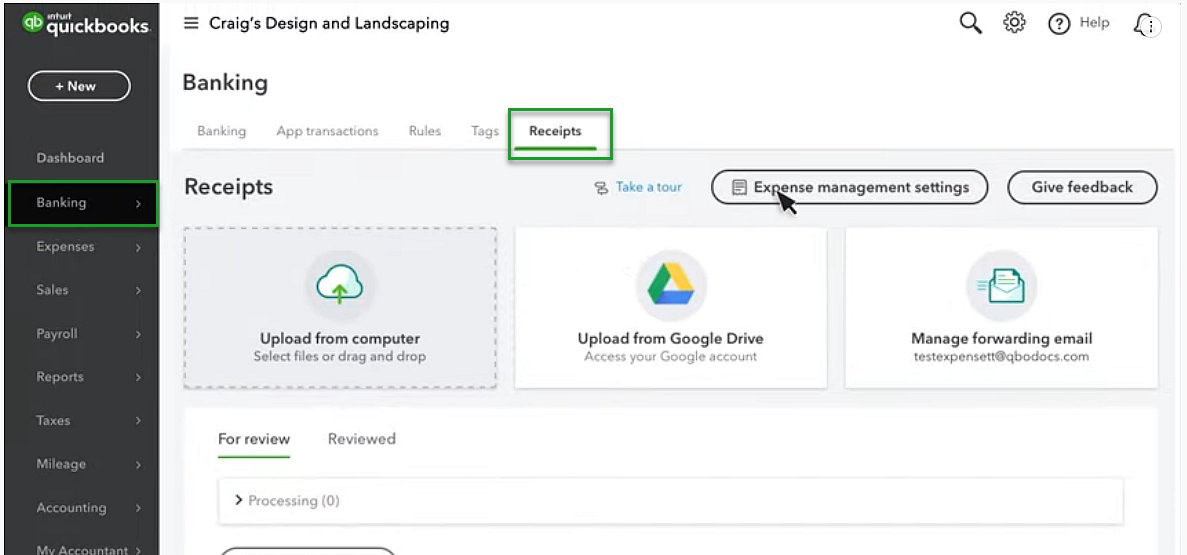1187x555 pixels.
Task: Click the testexpensett@qbodocs.com email address
Action: (1001, 356)
